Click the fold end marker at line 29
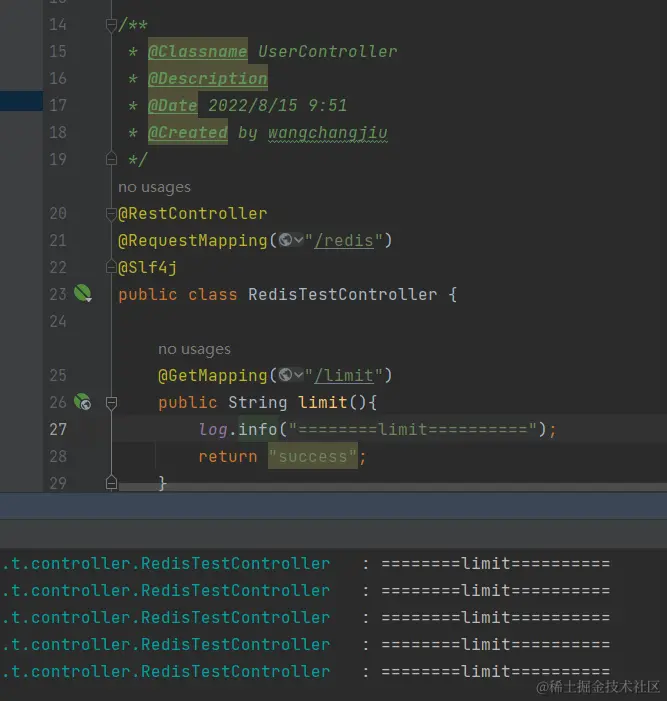 coord(111,483)
